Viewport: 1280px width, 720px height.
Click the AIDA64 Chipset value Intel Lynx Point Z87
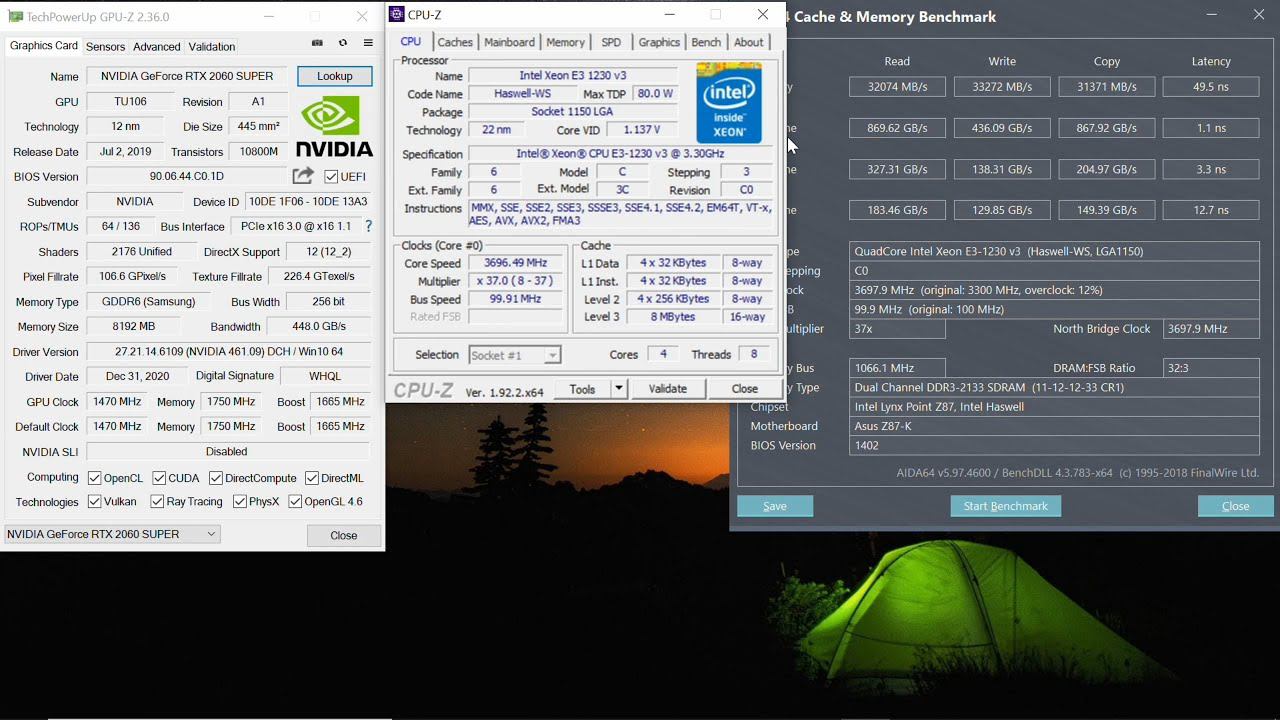point(1054,407)
